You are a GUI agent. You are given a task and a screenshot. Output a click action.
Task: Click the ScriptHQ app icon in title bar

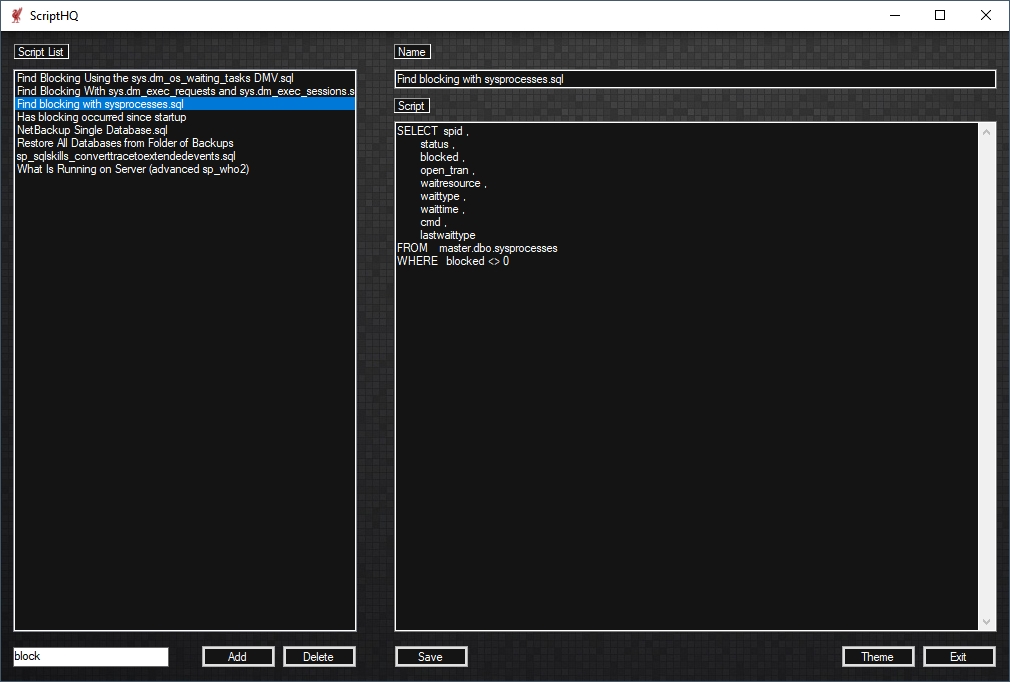(16, 15)
